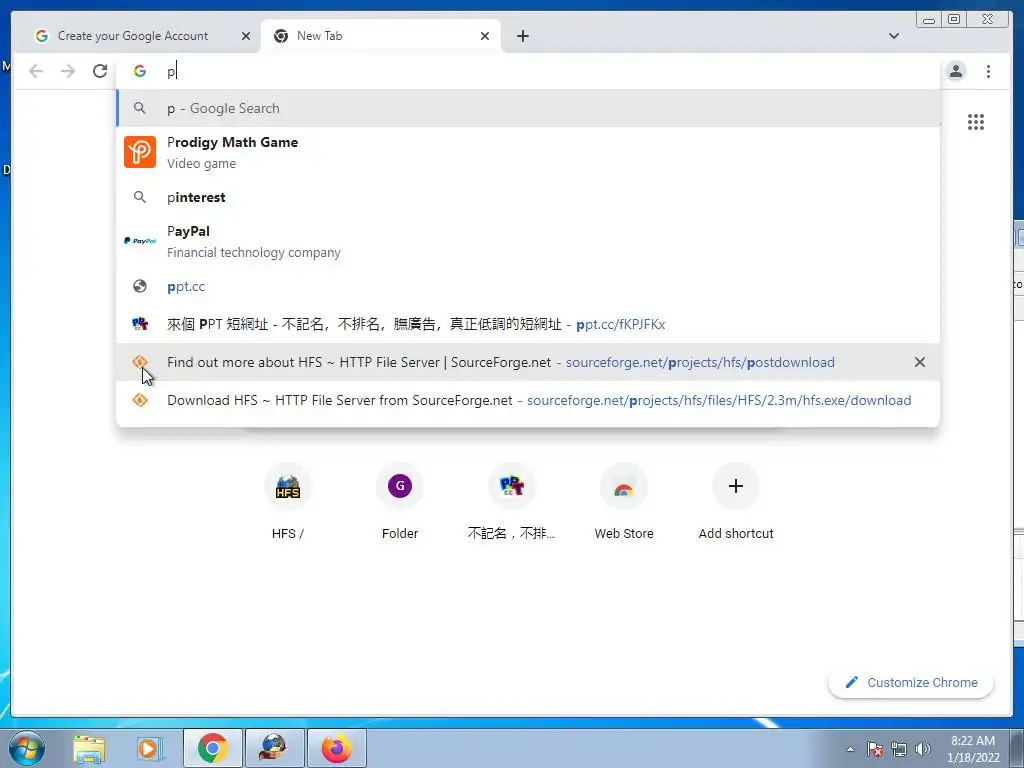Open the Chrome profile avatar menu
Image resolution: width=1024 pixels, height=768 pixels.
point(956,71)
